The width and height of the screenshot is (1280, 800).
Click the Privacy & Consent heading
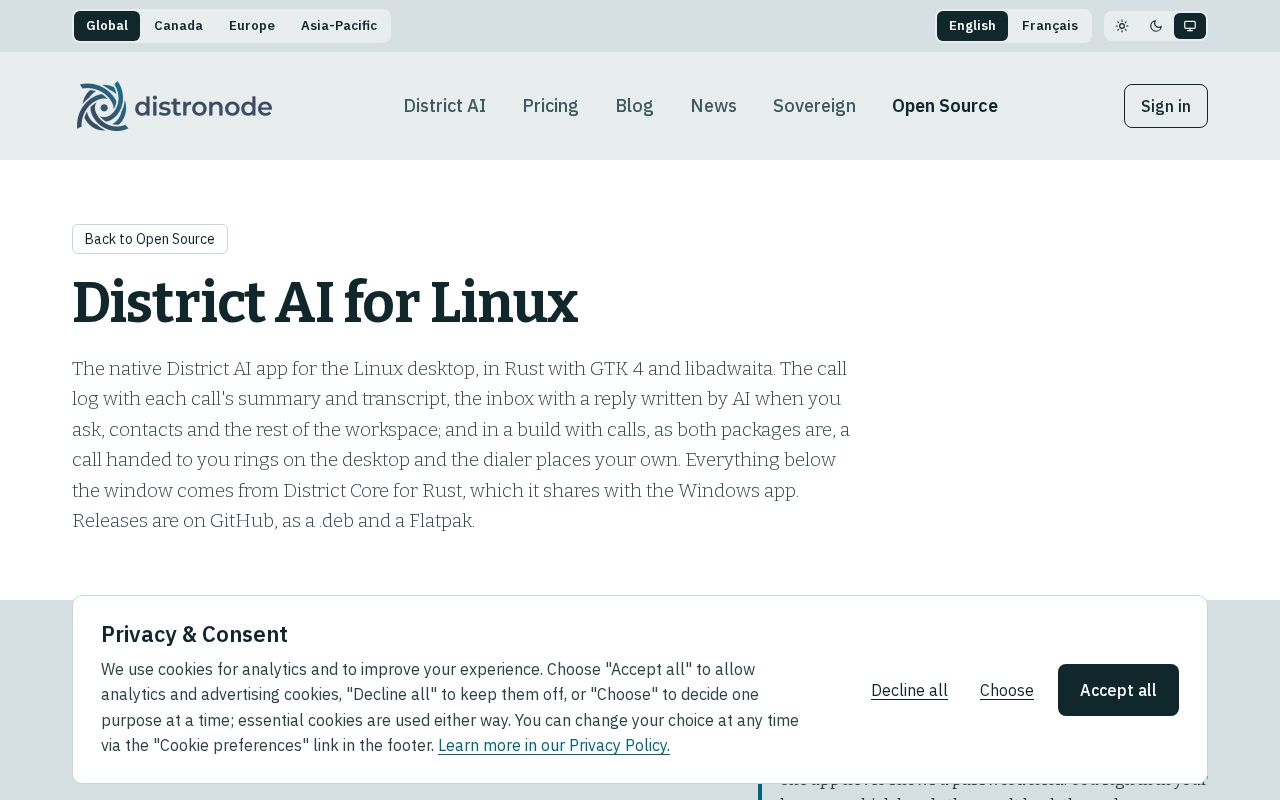194,634
